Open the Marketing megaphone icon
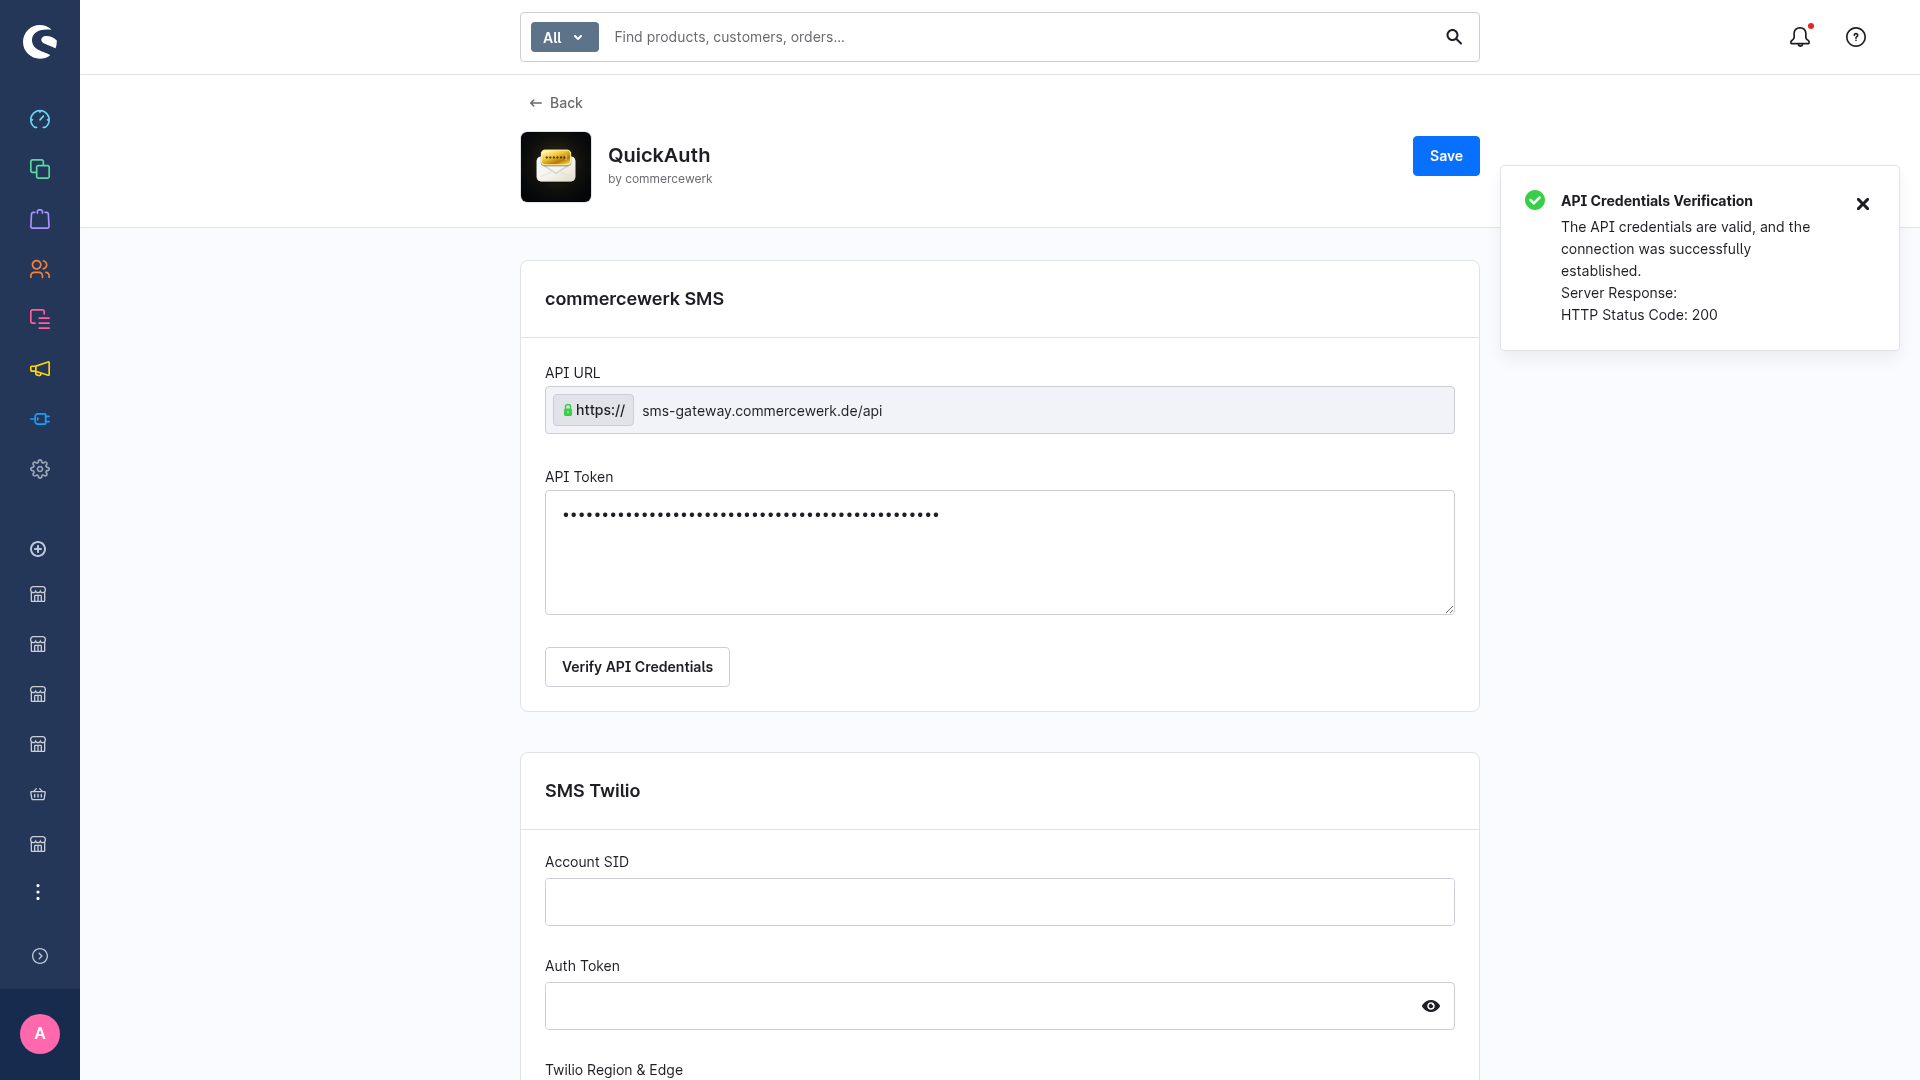The image size is (1920, 1080). 40,369
